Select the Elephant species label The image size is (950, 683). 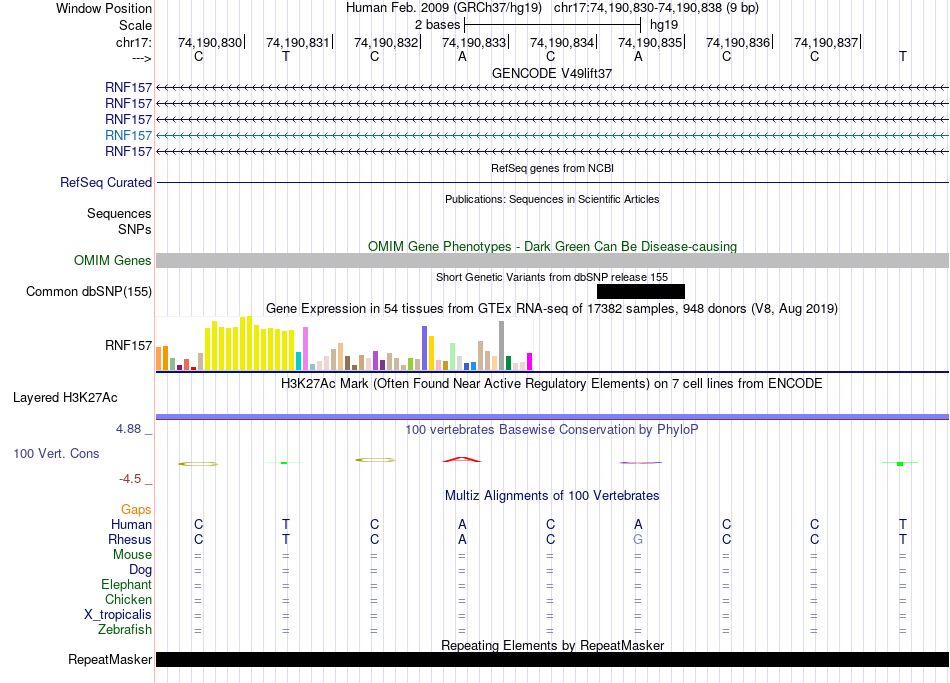coord(127,585)
